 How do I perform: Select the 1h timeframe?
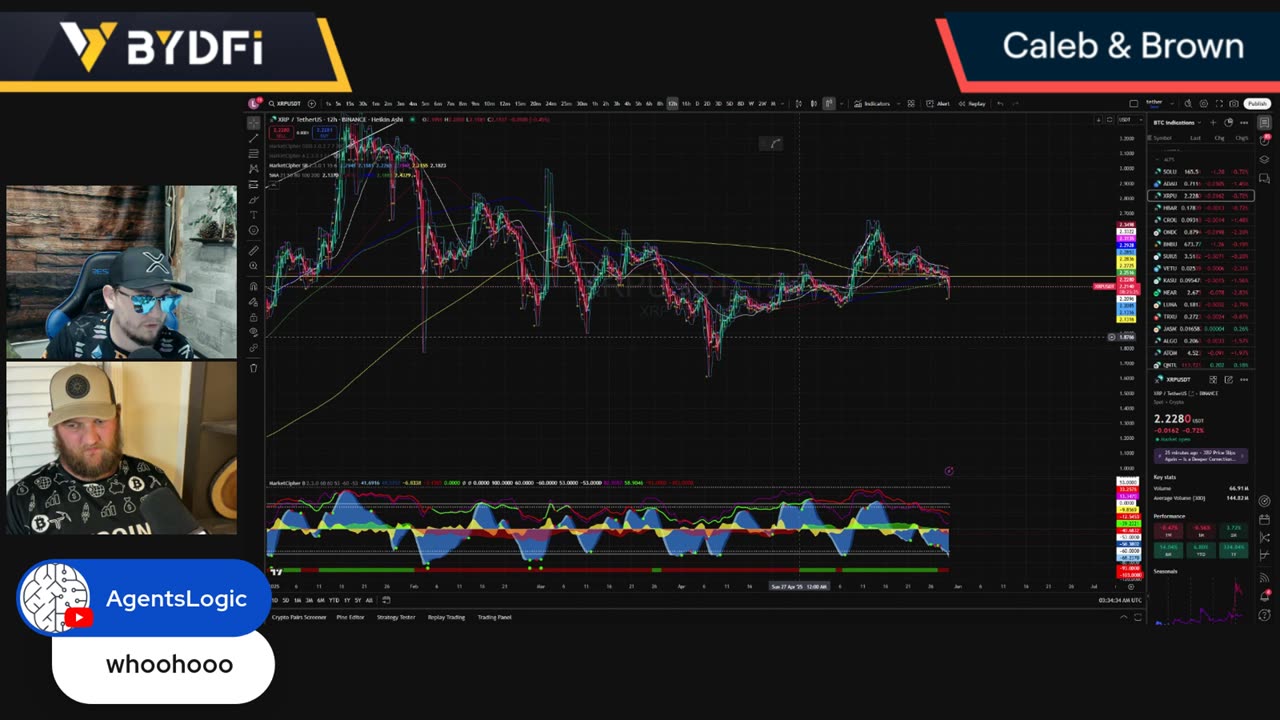(x=595, y=103)
